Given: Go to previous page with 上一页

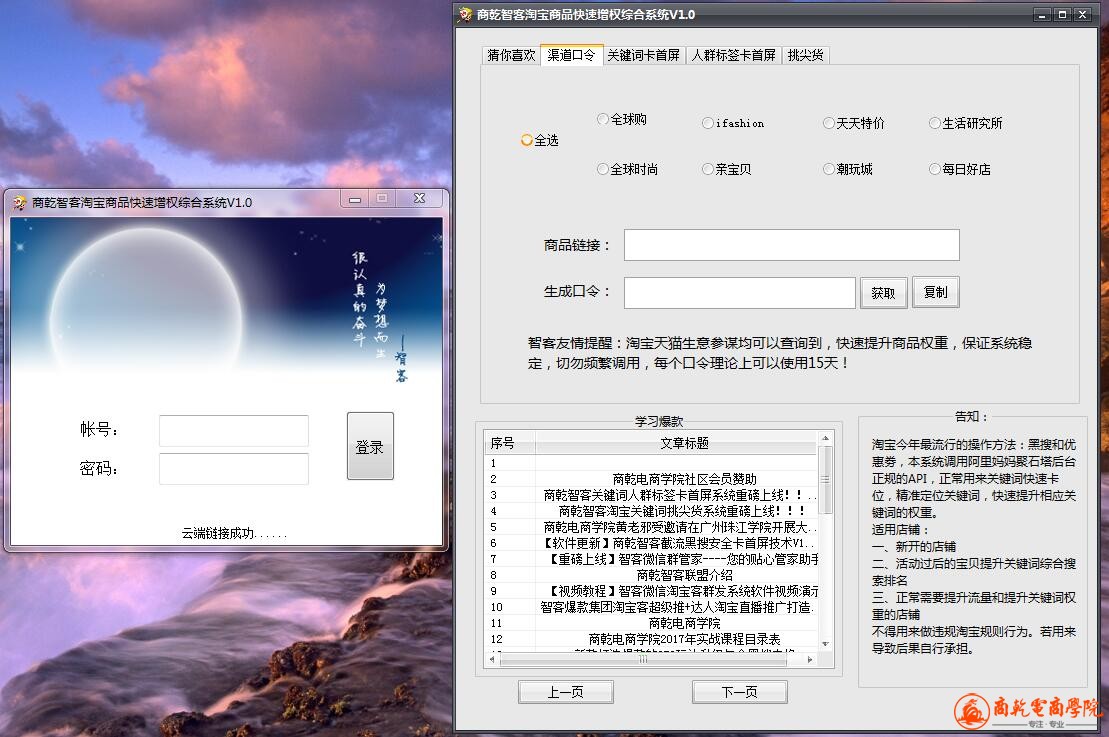Looking at the screenshot, I should (566, 692).
